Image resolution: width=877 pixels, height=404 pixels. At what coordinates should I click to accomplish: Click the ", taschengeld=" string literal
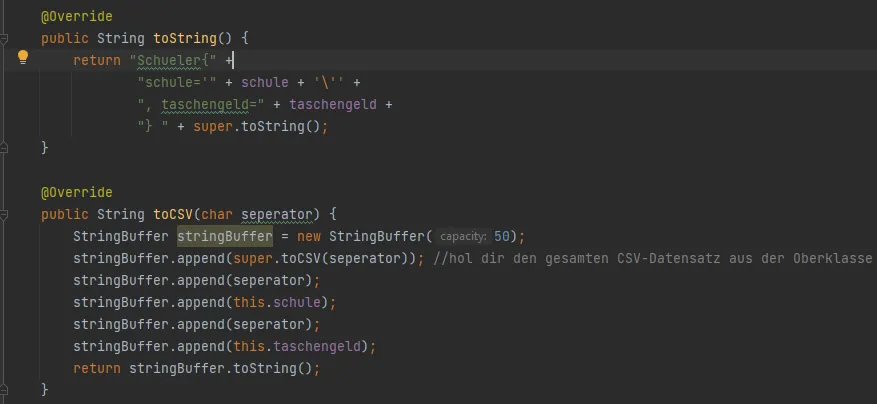click(201, 105)
